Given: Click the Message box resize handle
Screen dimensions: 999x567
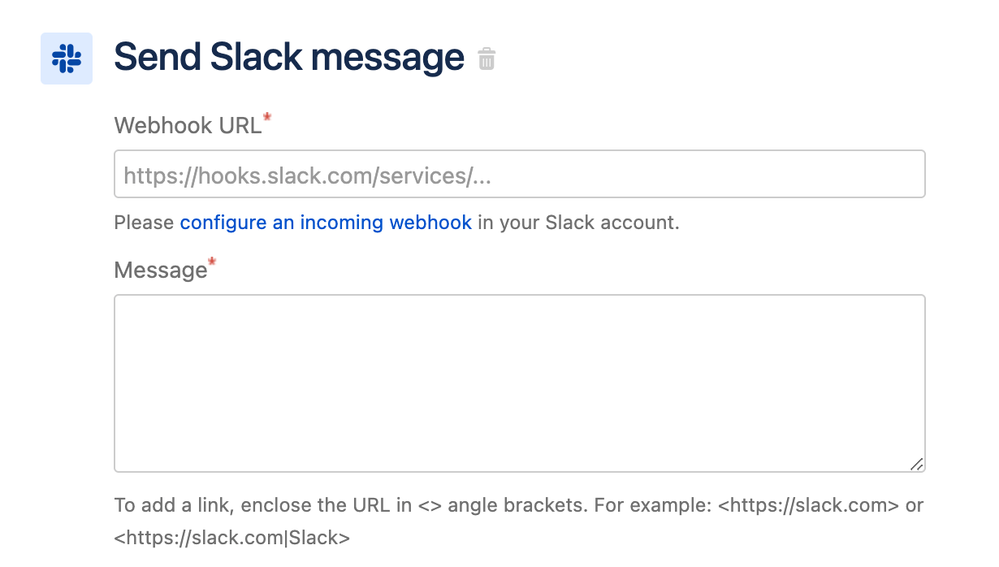Looking at the screenshot, I should pyautogui.click(x=916, y=464).
